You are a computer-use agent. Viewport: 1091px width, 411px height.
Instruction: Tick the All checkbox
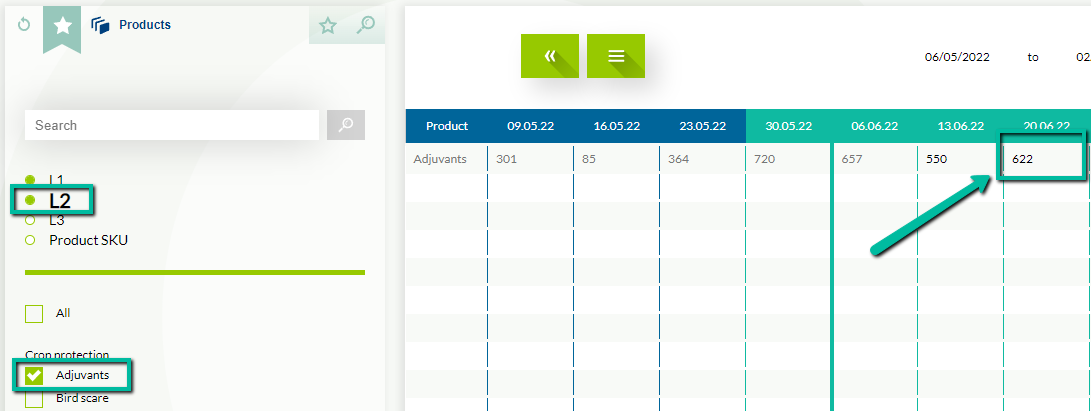[x=34, y=314]
